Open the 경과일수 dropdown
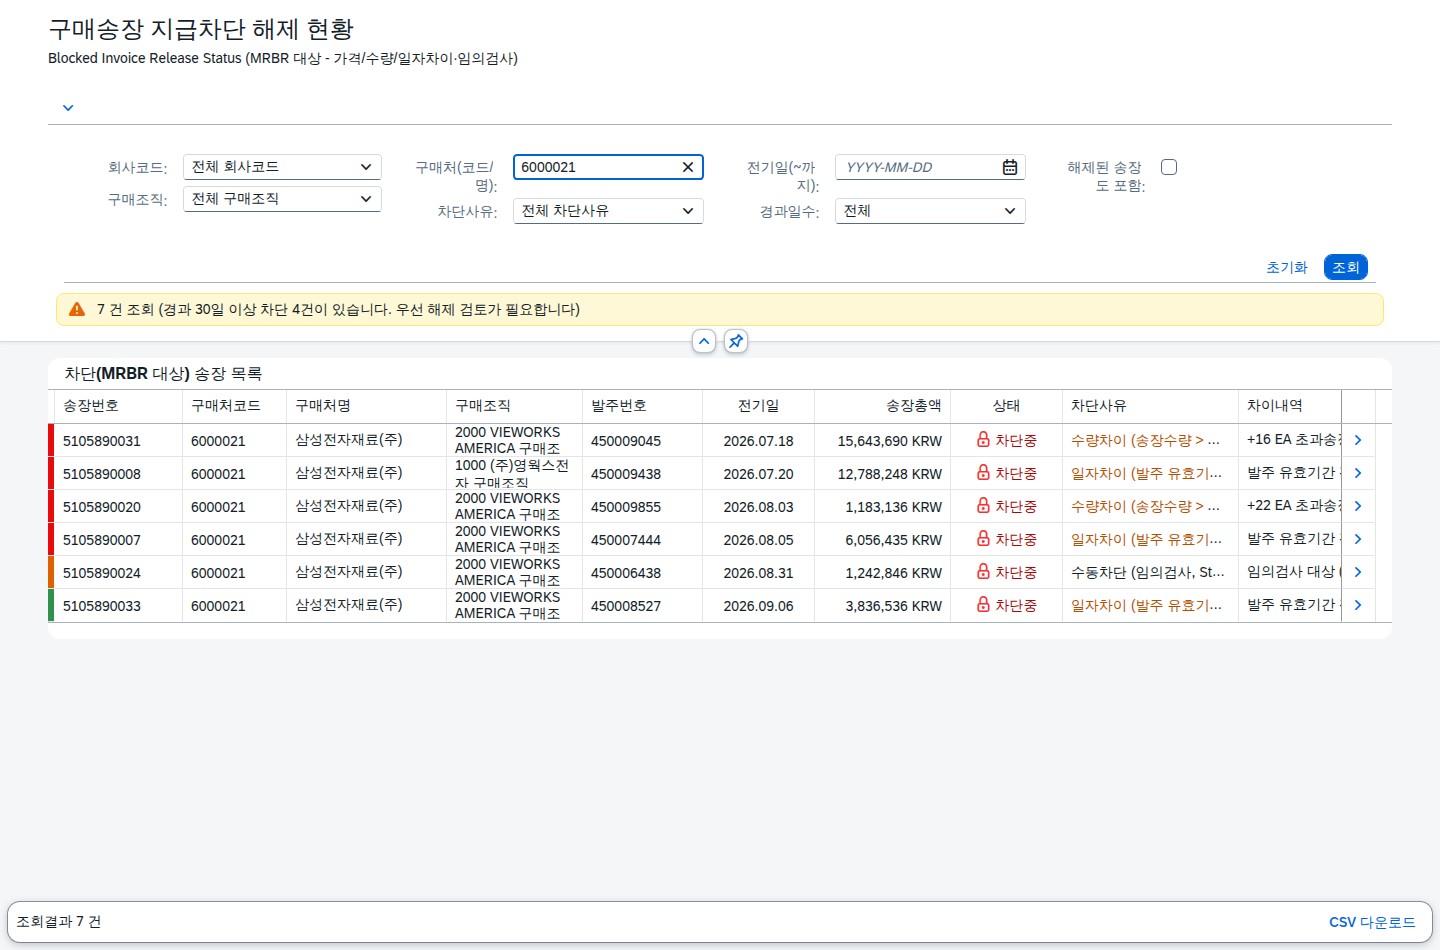This screenshot has width=1440, height=950. (930, 211)
